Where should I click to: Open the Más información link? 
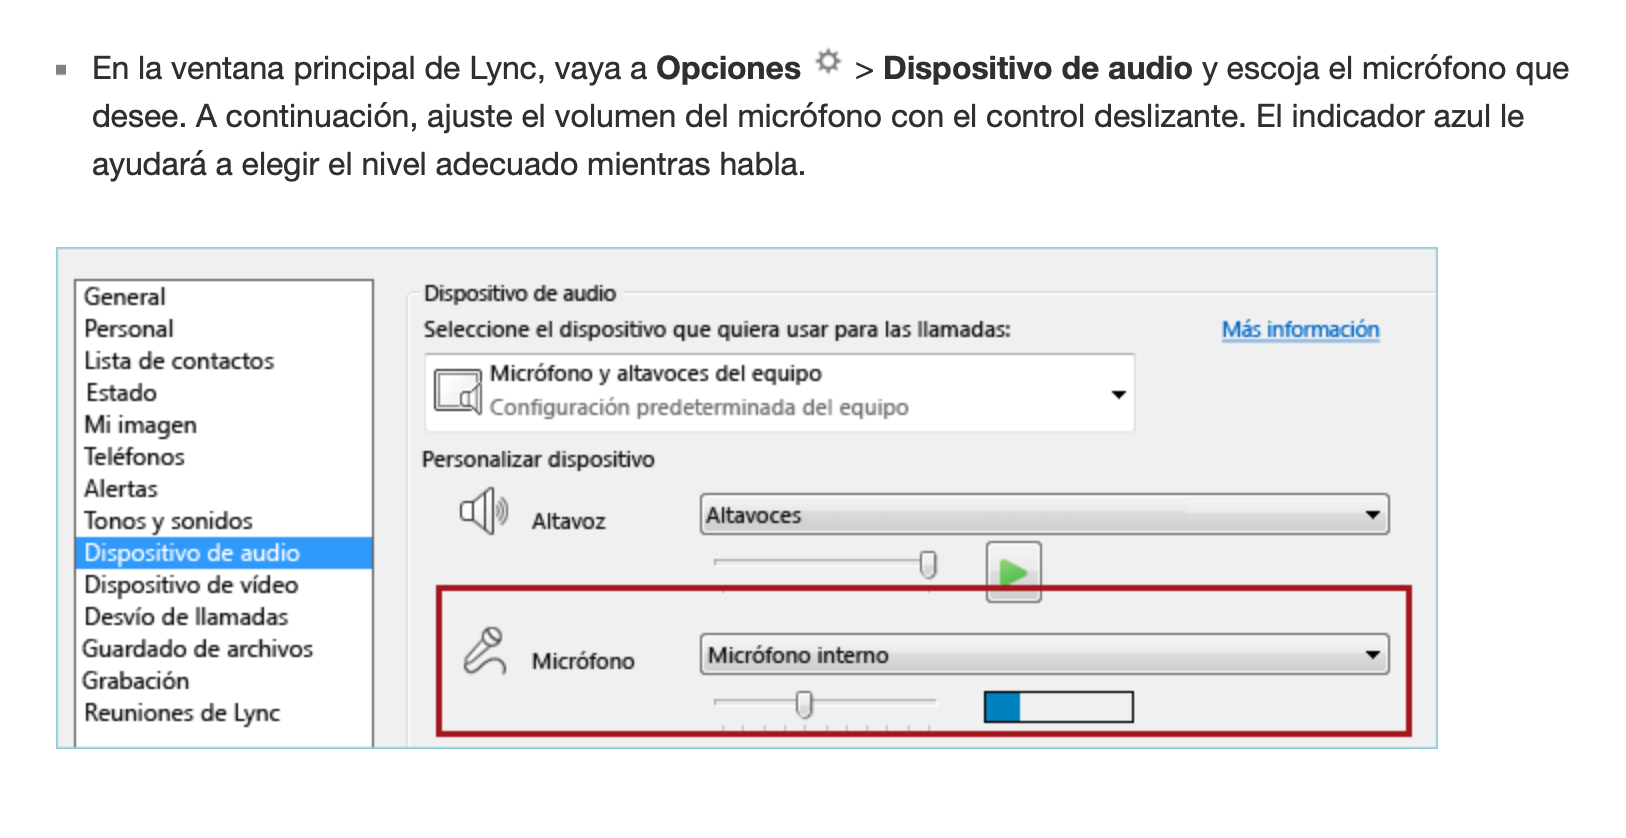tap(1300, 330)
